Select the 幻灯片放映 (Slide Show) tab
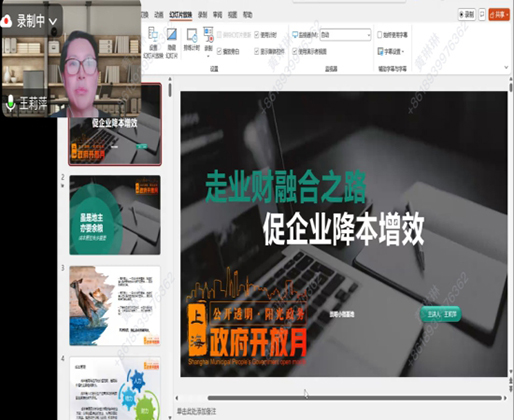Screen dimensions: 514x420 [180, 15]
